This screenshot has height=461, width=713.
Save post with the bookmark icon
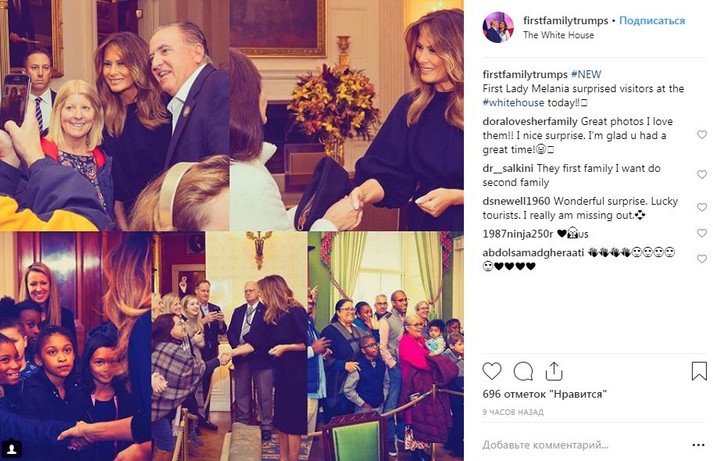pos(699,371)
